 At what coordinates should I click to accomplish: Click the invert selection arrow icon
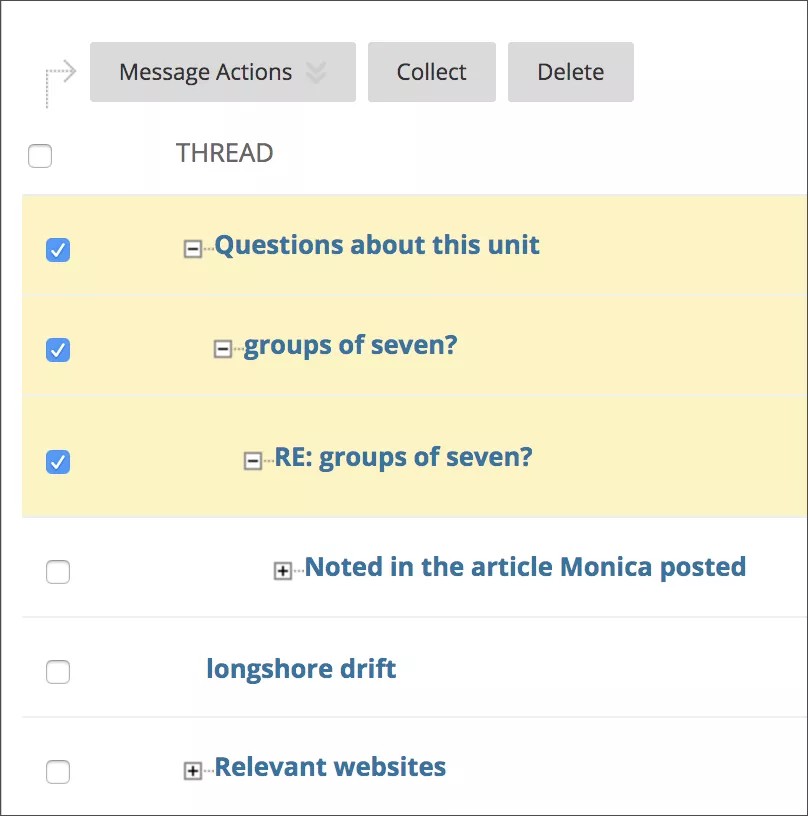pos(58,72)
